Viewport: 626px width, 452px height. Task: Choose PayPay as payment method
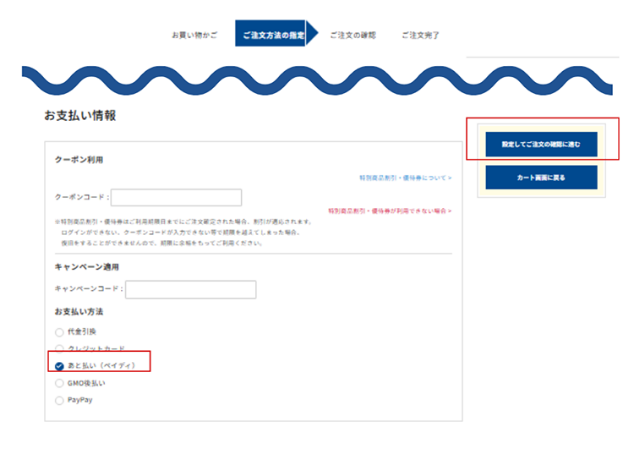coord(60,400)
